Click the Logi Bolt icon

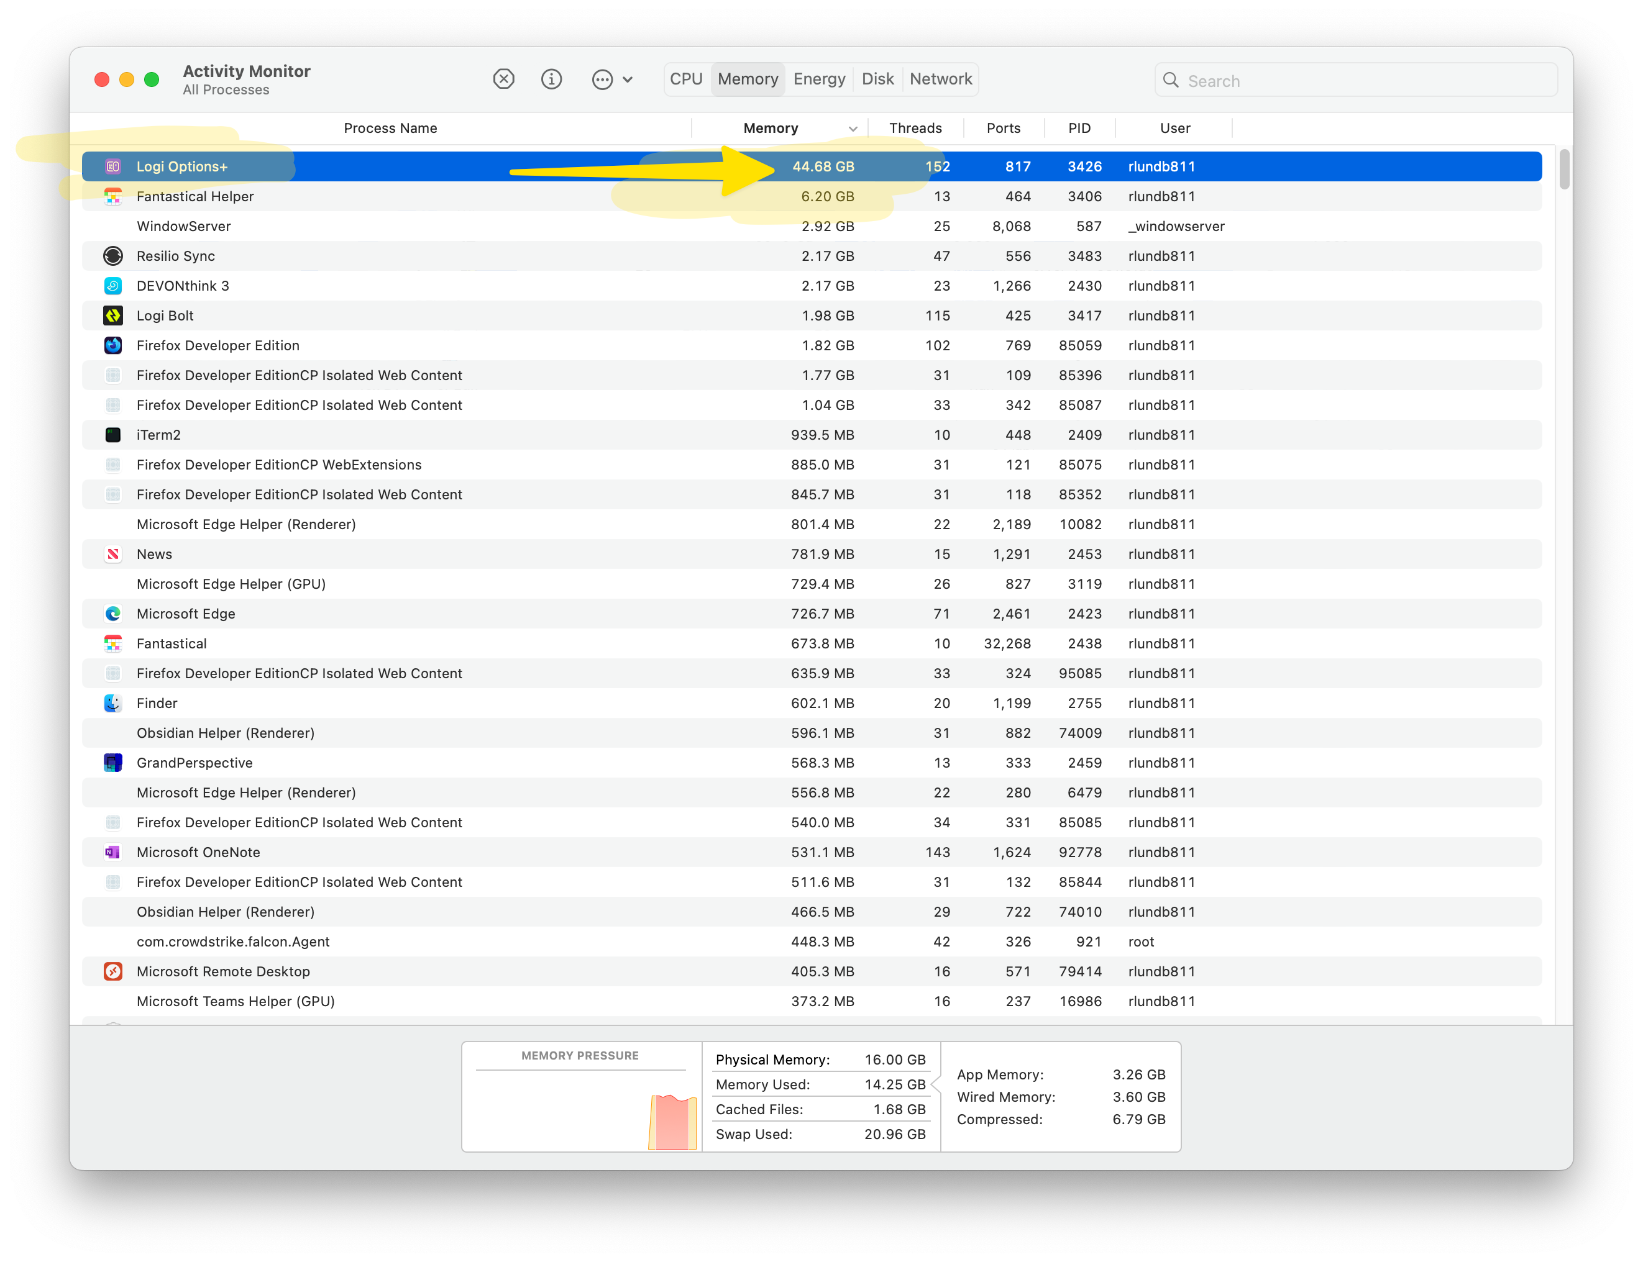[x=113, y=316]
